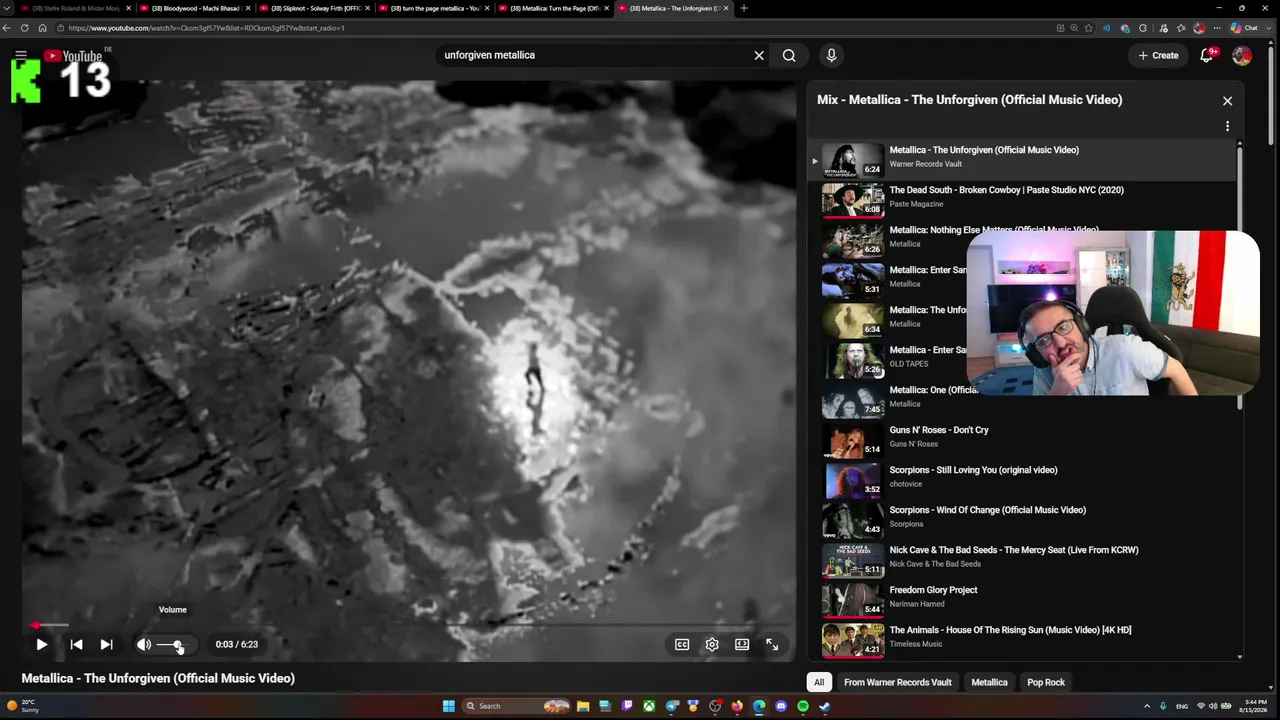Open the weather widget on taskbar
The height and width of the screenshot is (720, 1280).
[x=22, y=706]
